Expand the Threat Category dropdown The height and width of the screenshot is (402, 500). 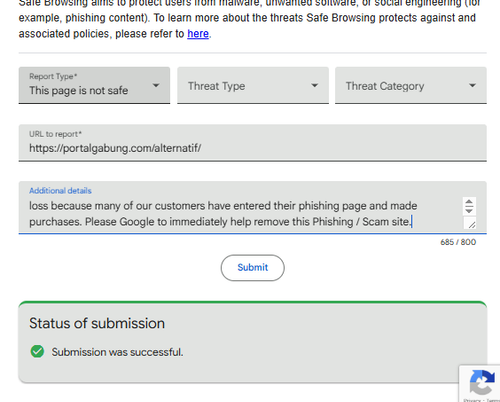(x=411, y=85)
